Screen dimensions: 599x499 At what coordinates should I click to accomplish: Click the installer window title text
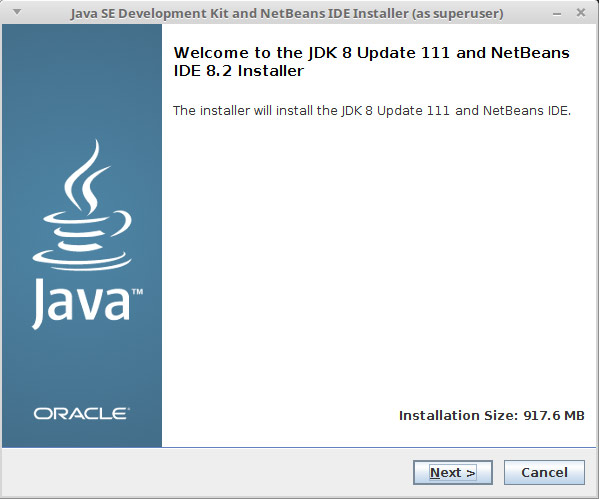tap(287, 14)
